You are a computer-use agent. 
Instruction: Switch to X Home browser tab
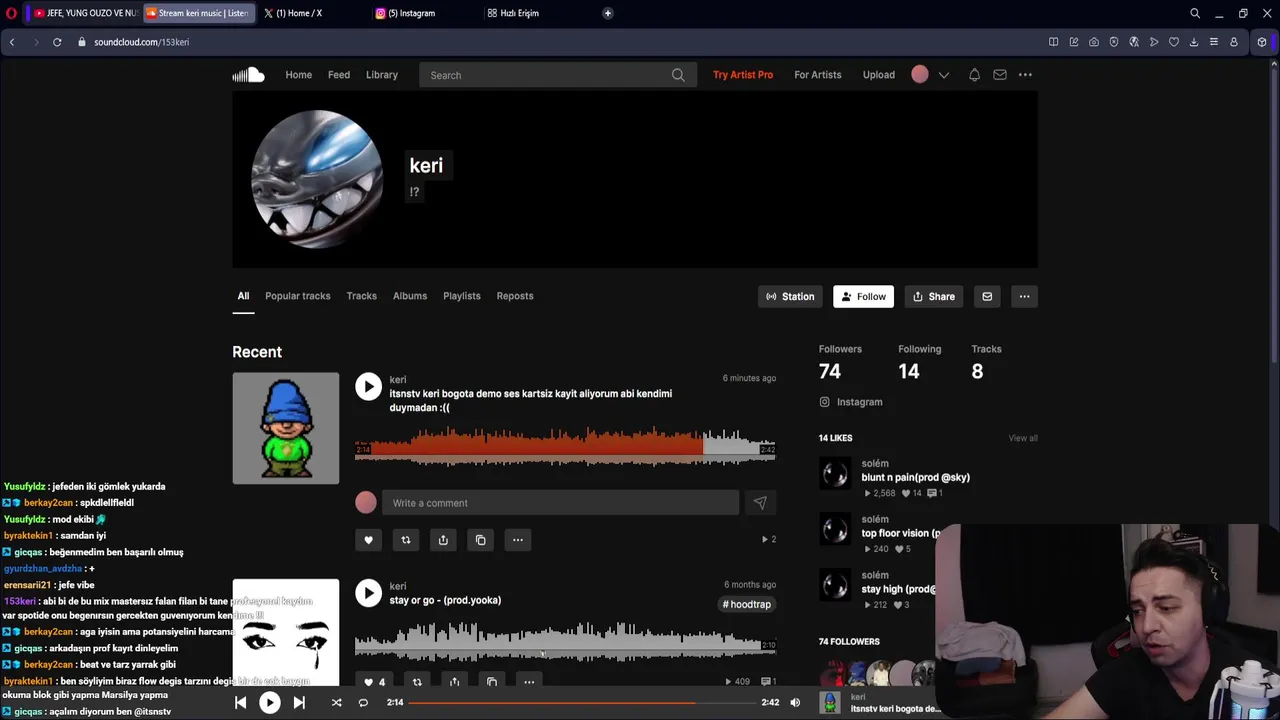[298, 13]
